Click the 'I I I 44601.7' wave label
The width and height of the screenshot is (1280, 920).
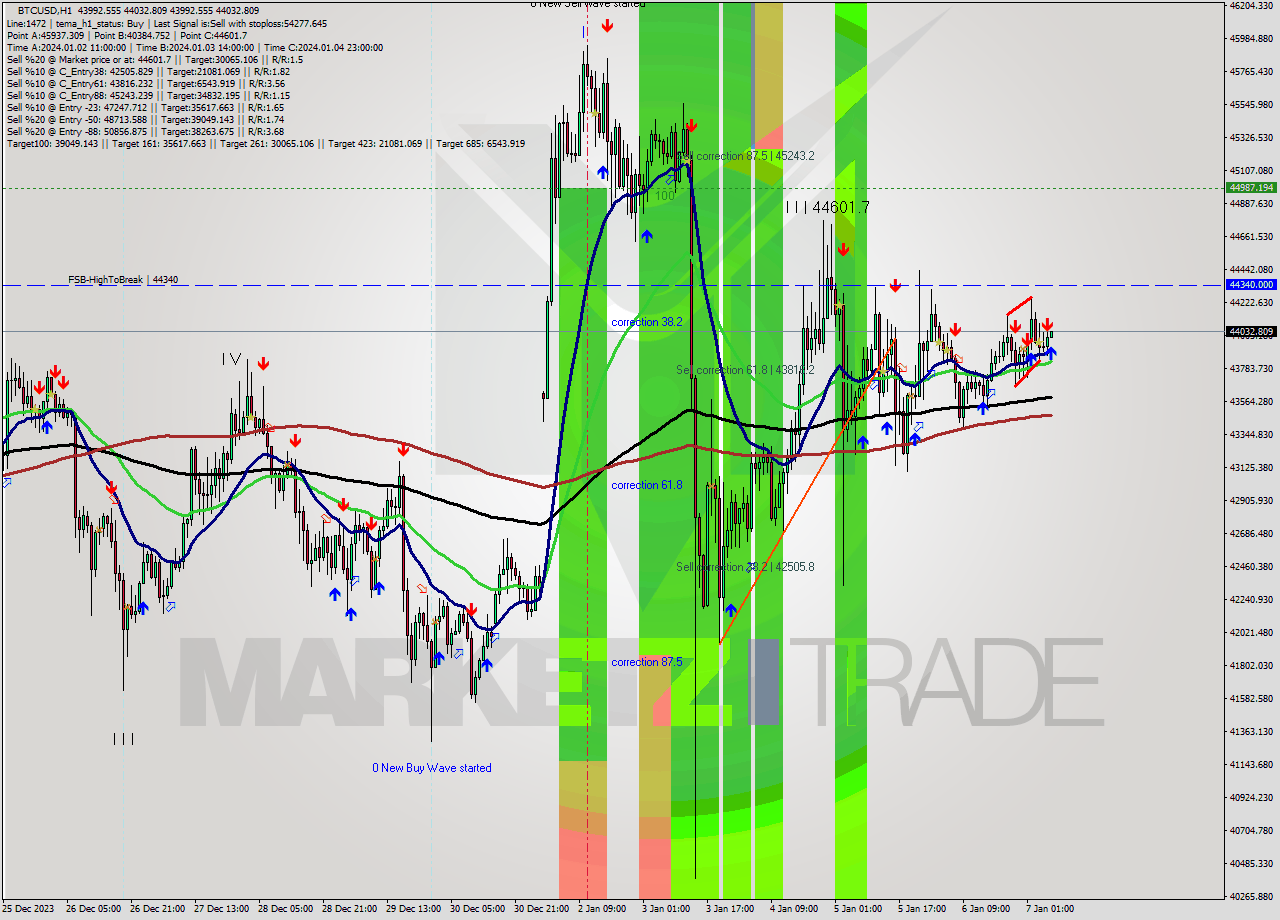(x=827, y=207)
